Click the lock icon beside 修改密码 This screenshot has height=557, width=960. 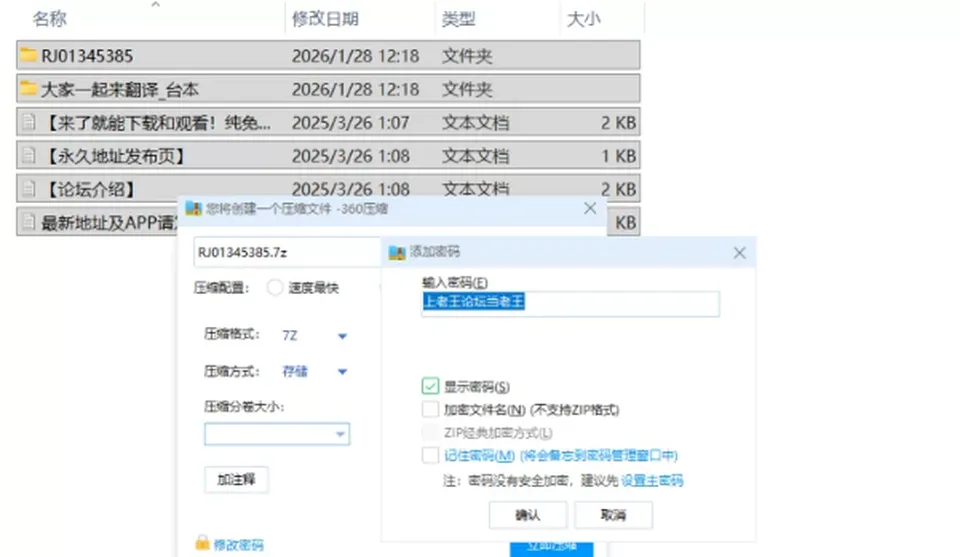coord(202,542)
